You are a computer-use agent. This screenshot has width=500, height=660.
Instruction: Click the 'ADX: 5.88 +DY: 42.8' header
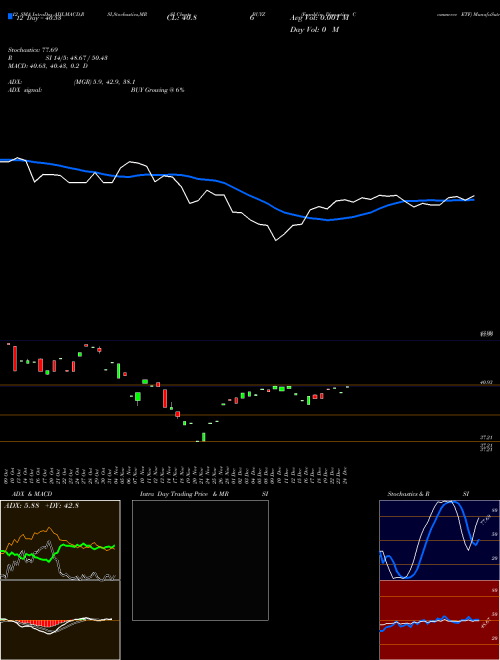click(41, 506)
